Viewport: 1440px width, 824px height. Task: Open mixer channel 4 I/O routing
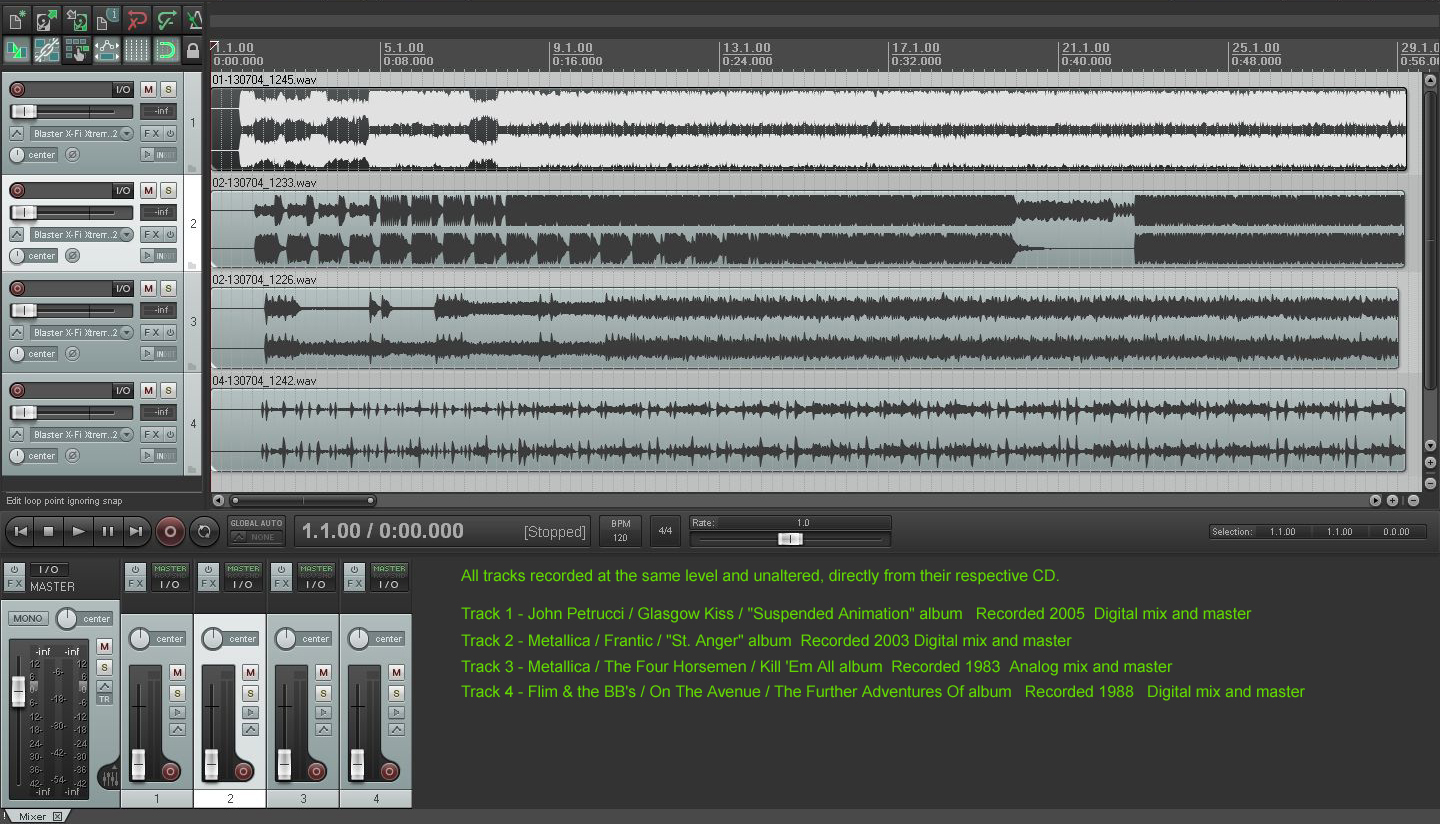point(389,584)
